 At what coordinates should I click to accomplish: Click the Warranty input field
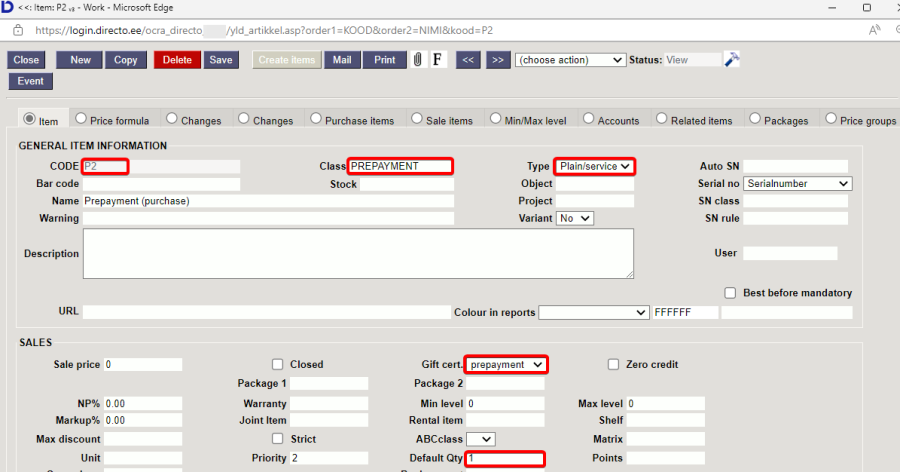329,404
